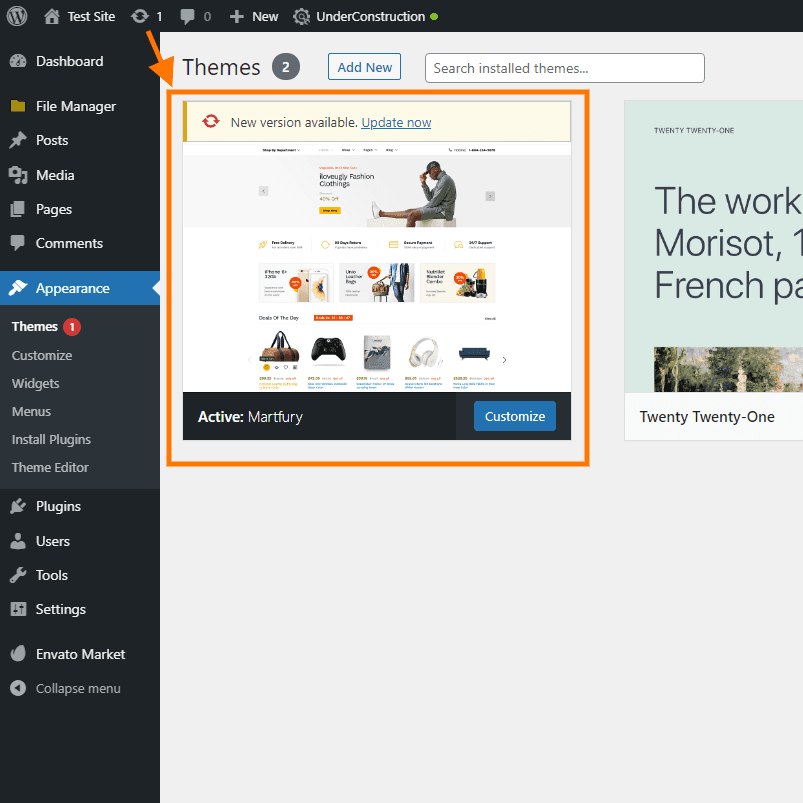Image resolution: width=803 pixels, height=803 pixels.
Task: Open Tools menu item
Action: pos(52,576)
